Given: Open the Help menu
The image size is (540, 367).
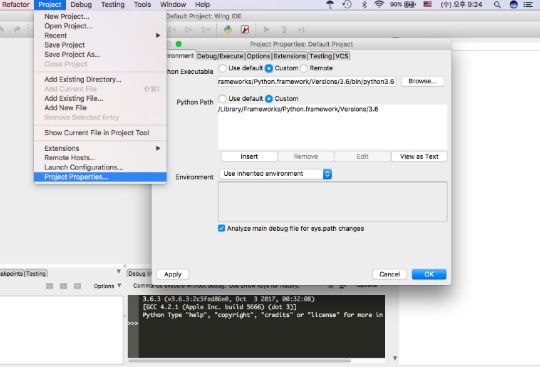Looking at the screenshot, I should [x=202, y=5].
